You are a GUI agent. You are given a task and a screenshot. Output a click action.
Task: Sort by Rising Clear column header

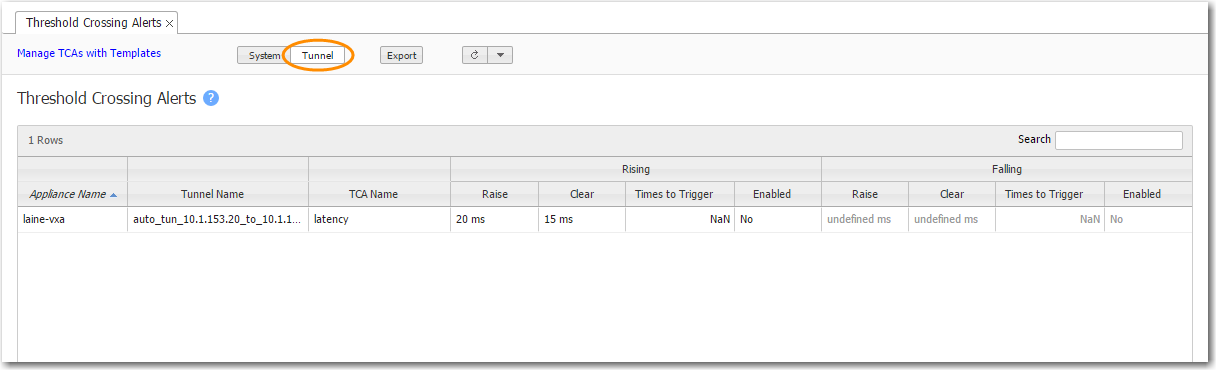click(582, 194)
